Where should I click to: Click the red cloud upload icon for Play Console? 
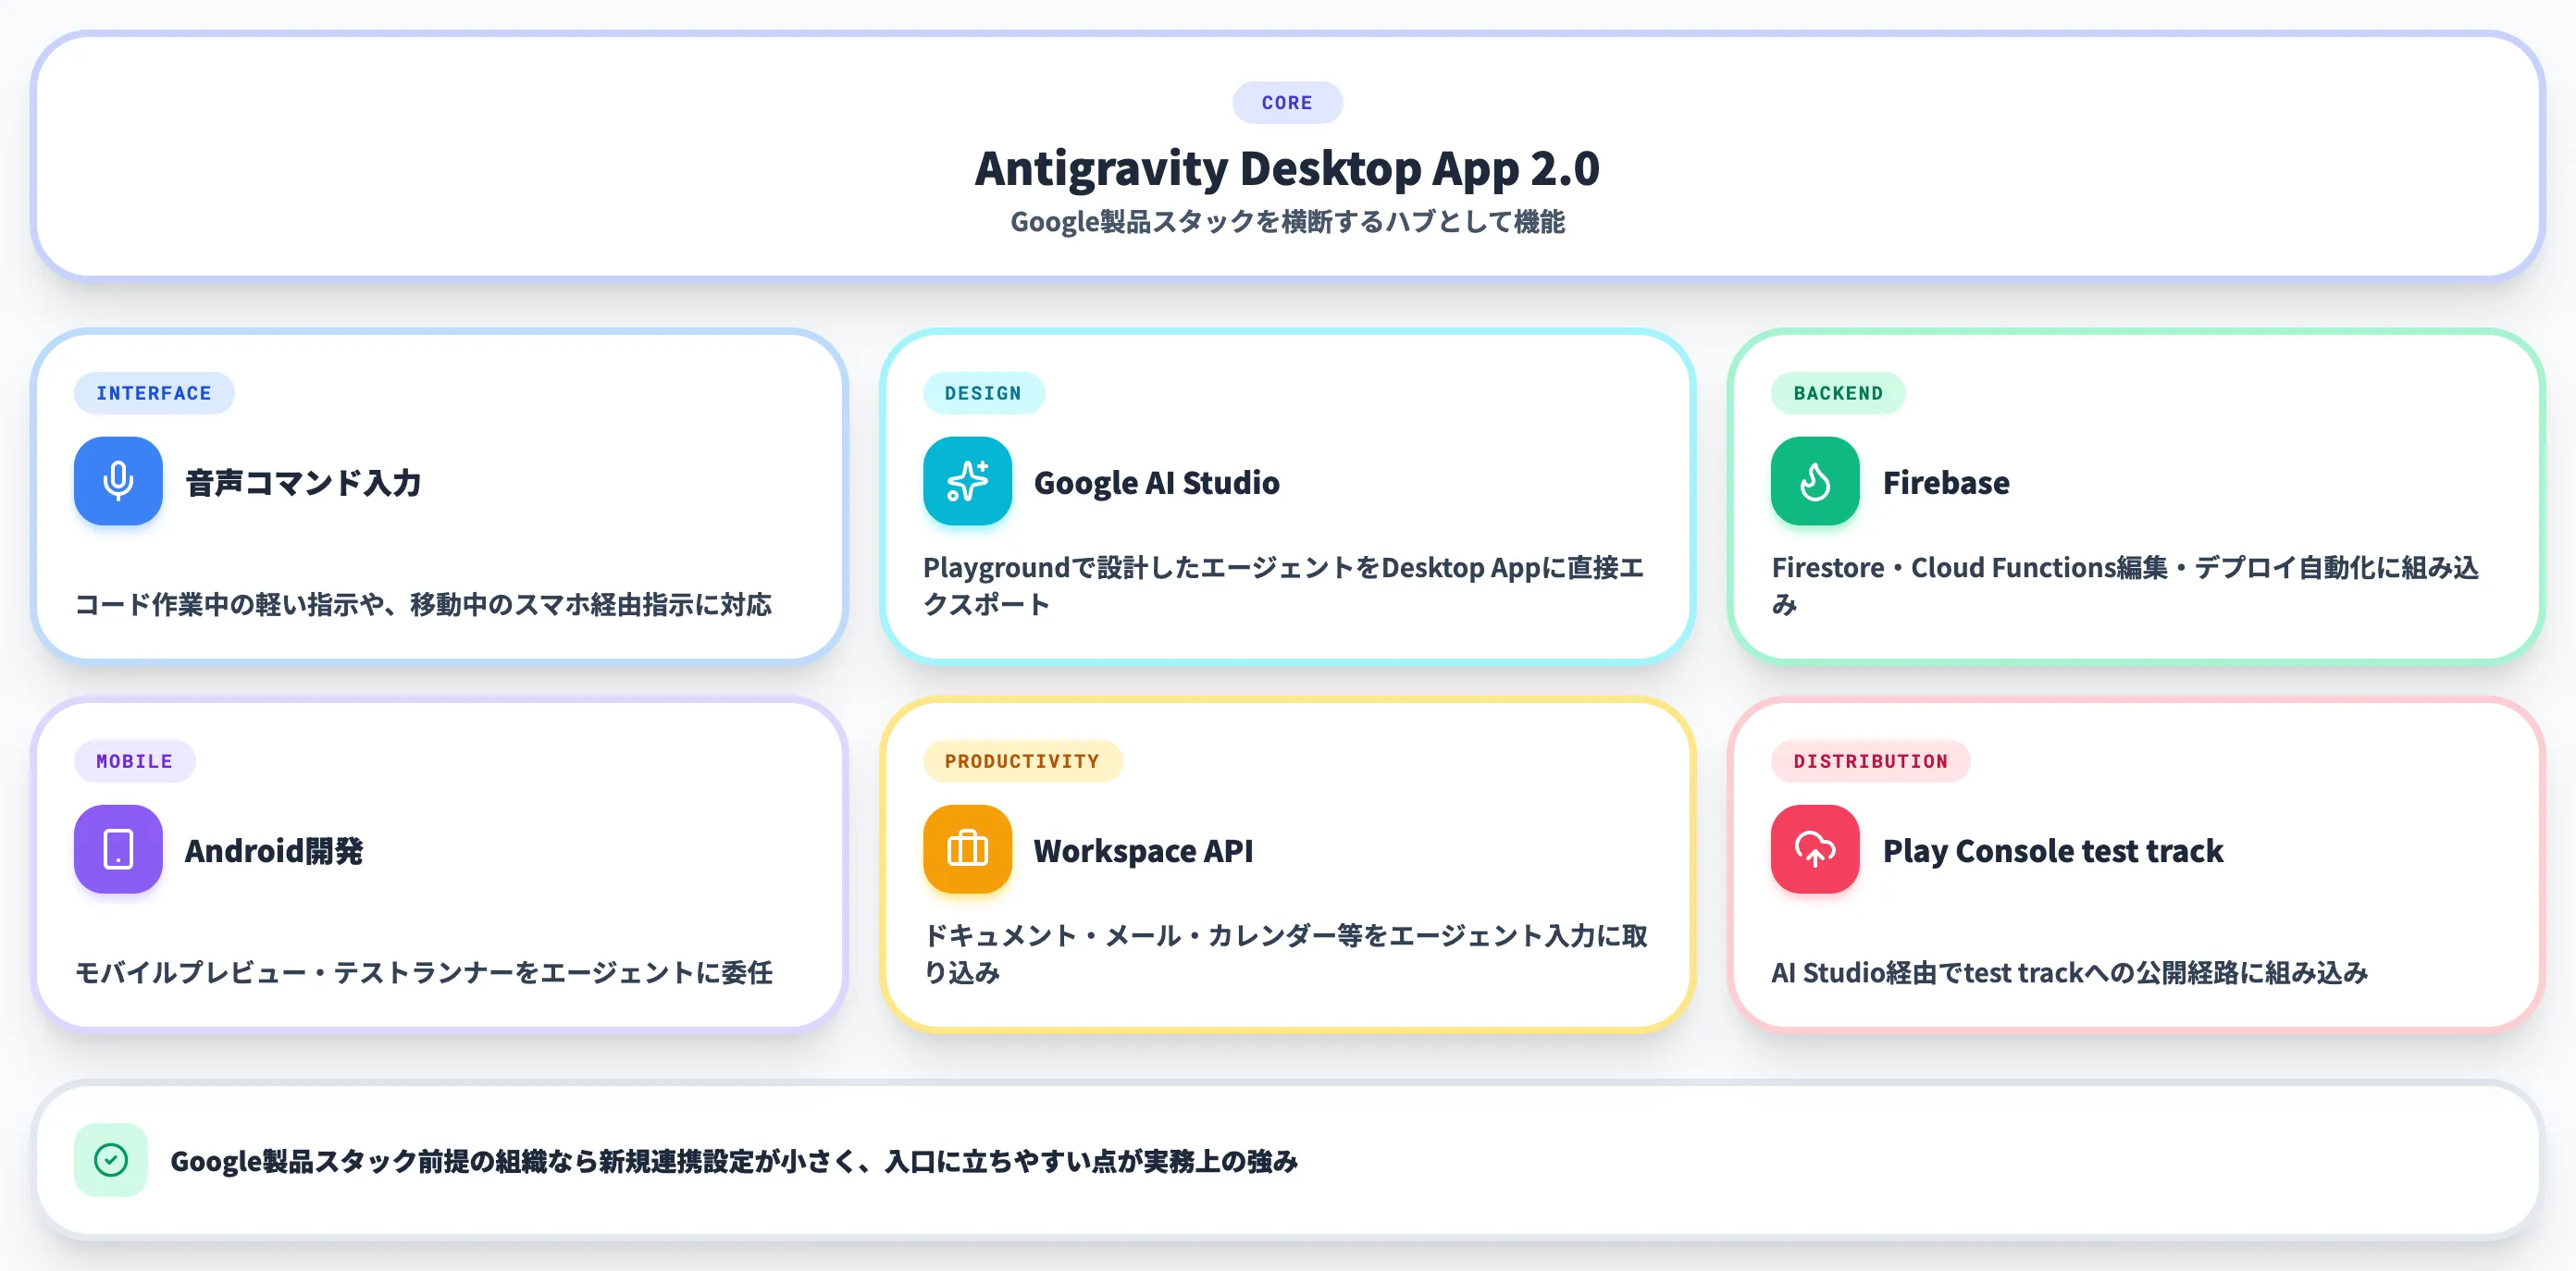1815,849
